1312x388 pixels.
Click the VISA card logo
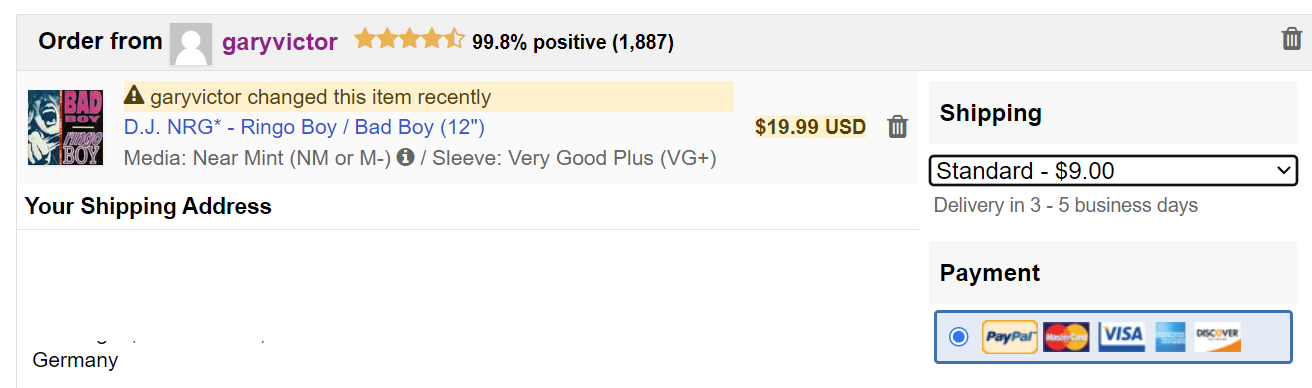point(1121,337)
